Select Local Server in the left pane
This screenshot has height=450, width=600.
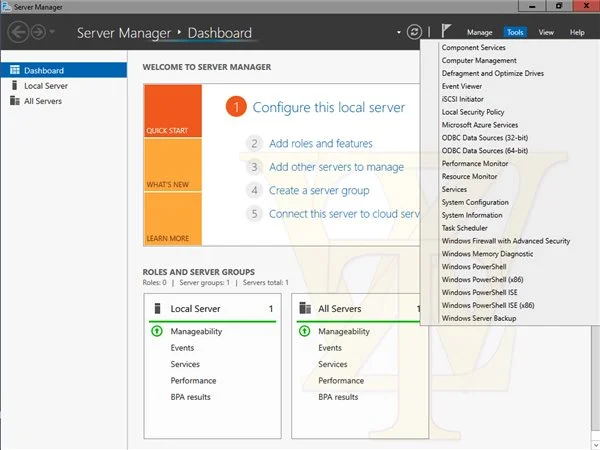[64, 86]
